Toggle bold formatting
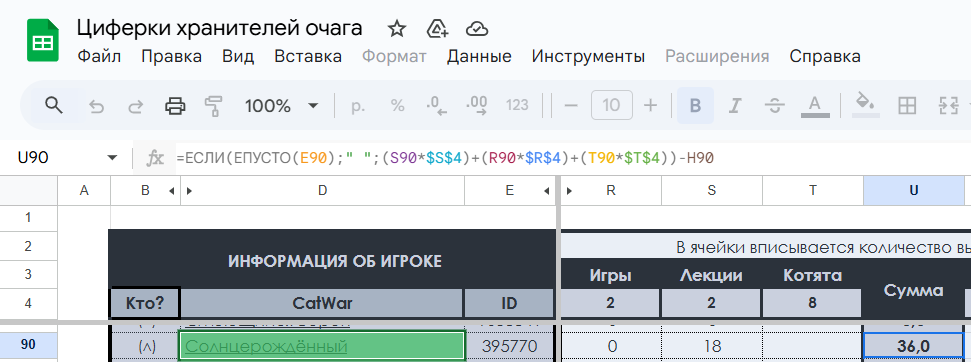 pyautogui.click(x=695, y=106)
